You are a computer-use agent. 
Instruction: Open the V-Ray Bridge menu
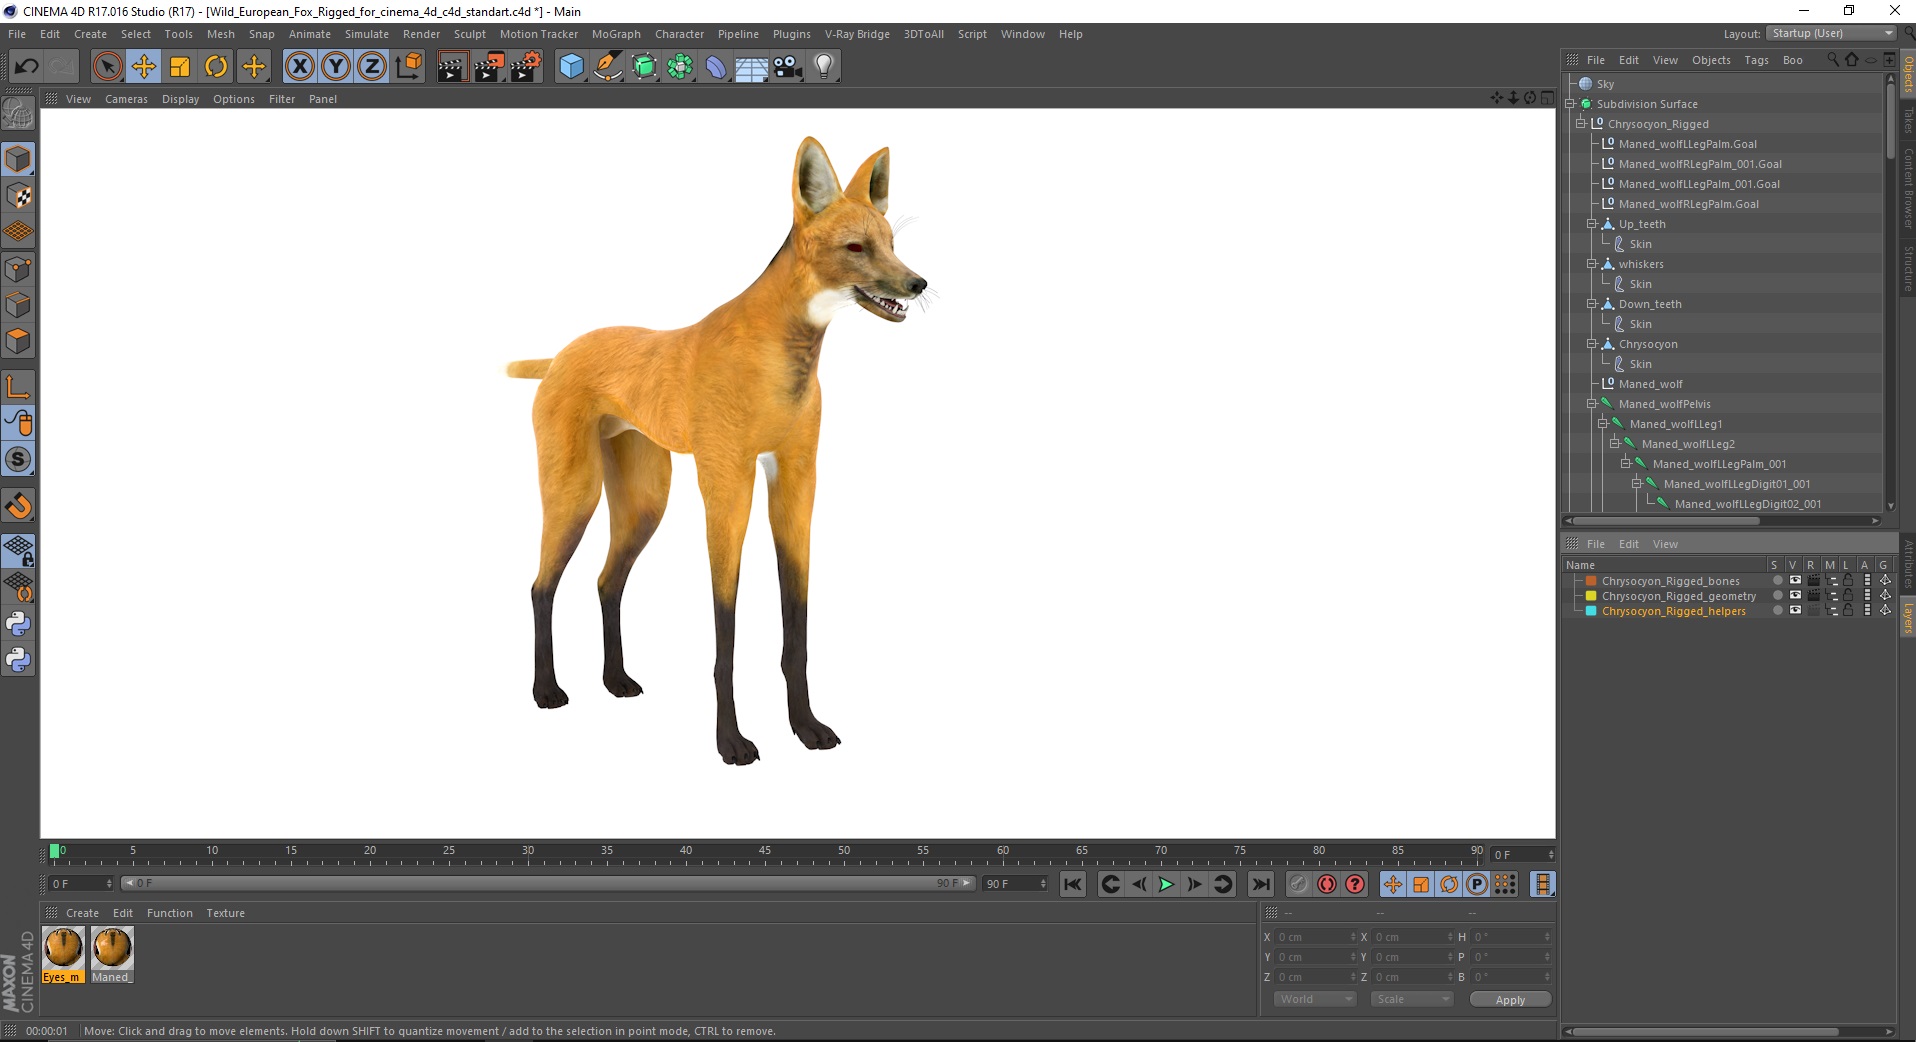[857, 34]
